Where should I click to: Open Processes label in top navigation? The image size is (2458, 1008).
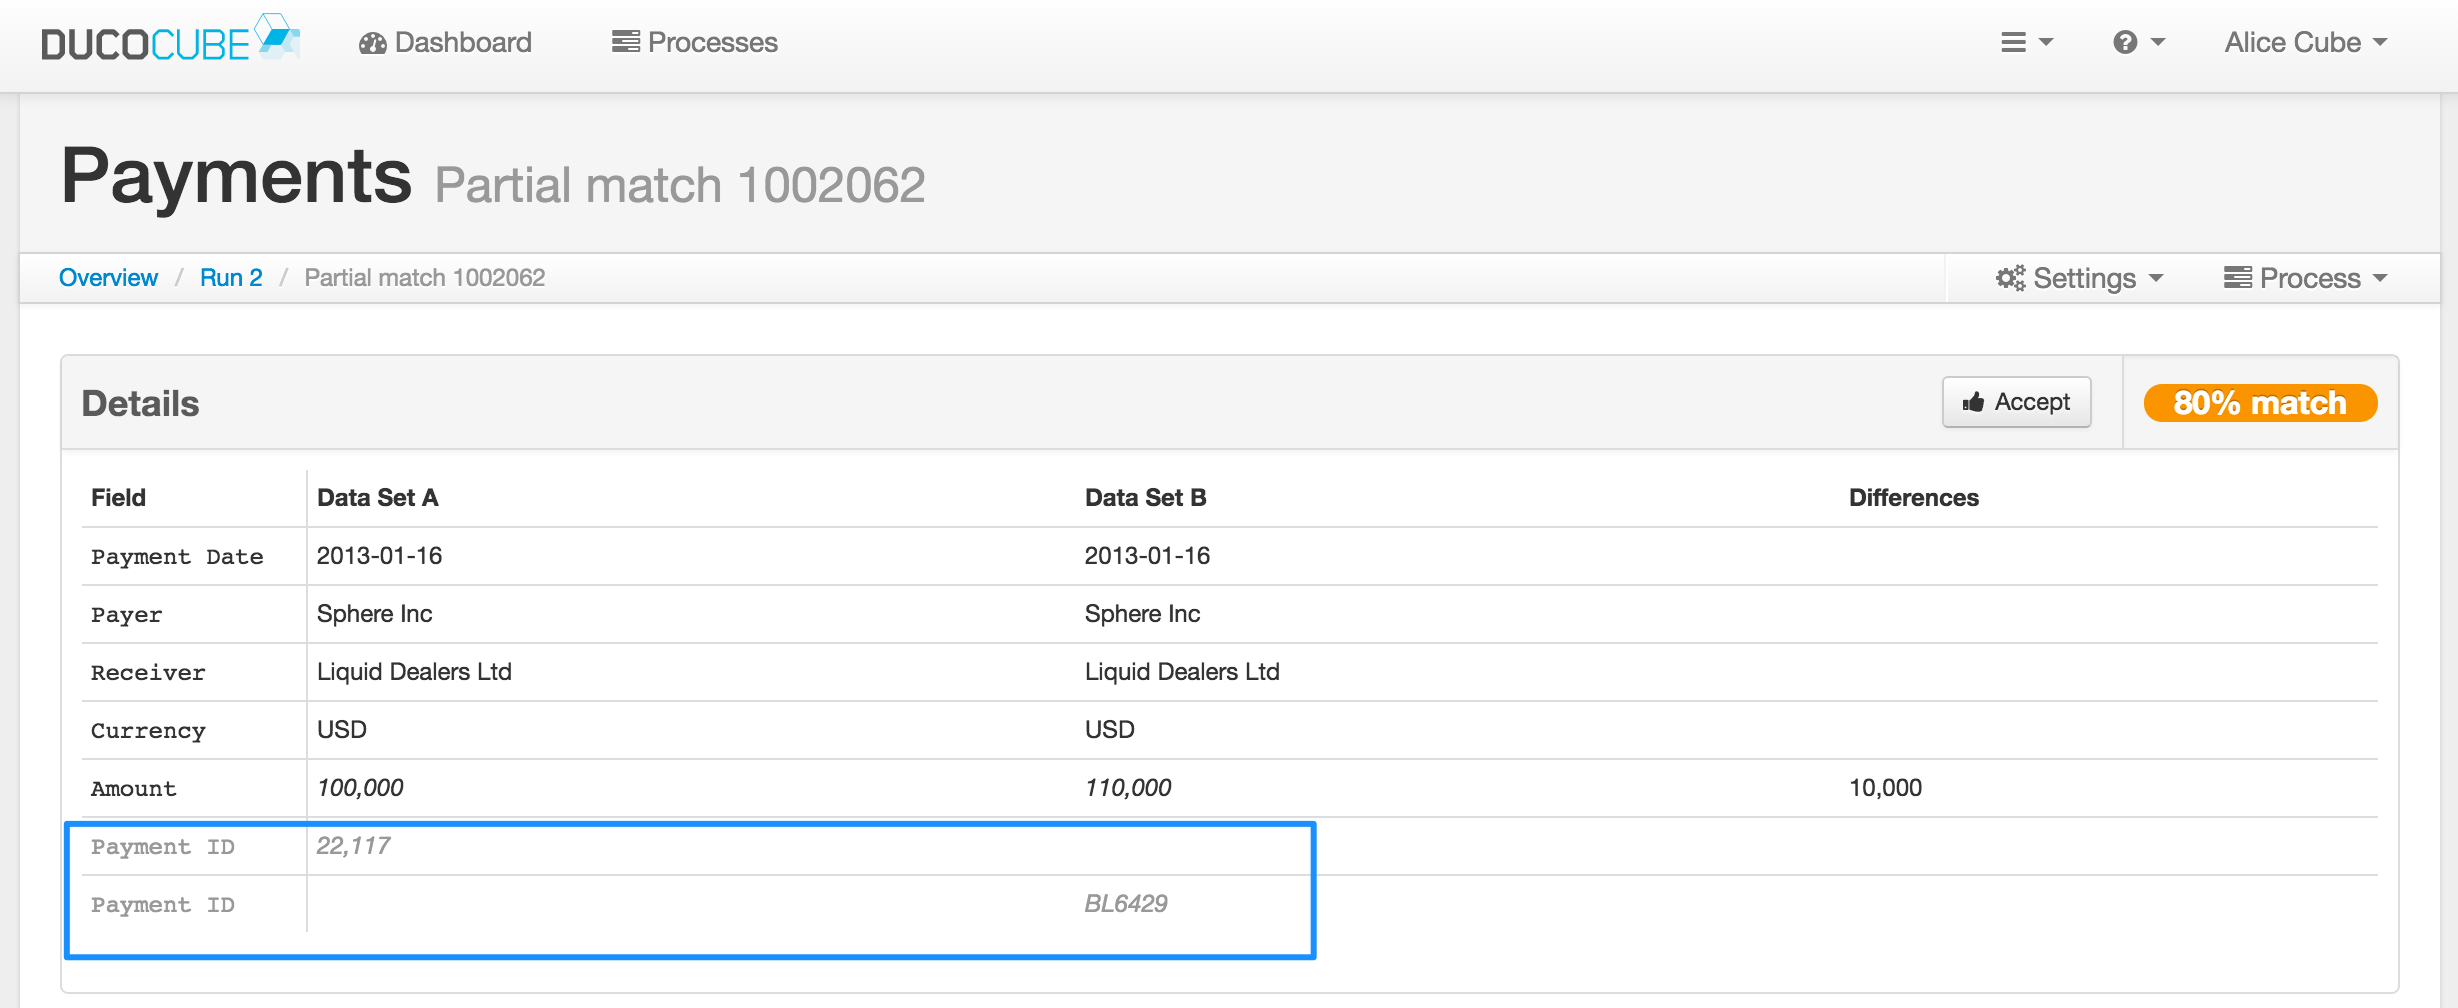point(712,42)
